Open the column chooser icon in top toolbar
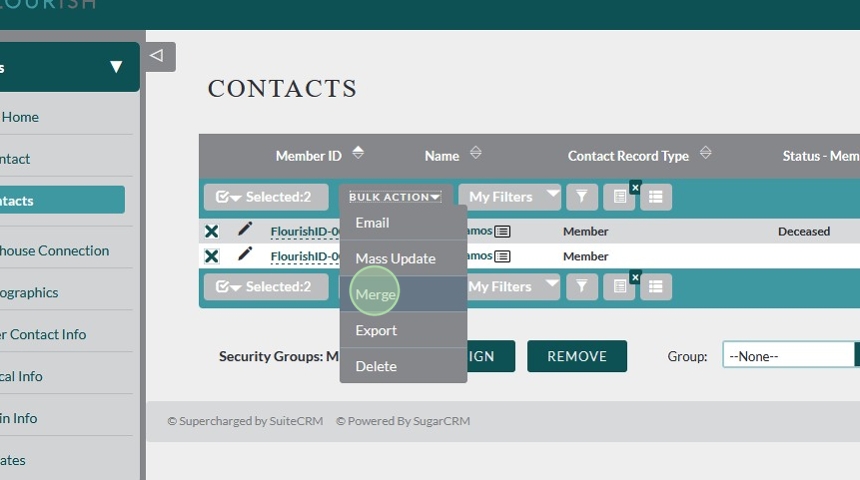The image size is (860, 480). point(620,197)
